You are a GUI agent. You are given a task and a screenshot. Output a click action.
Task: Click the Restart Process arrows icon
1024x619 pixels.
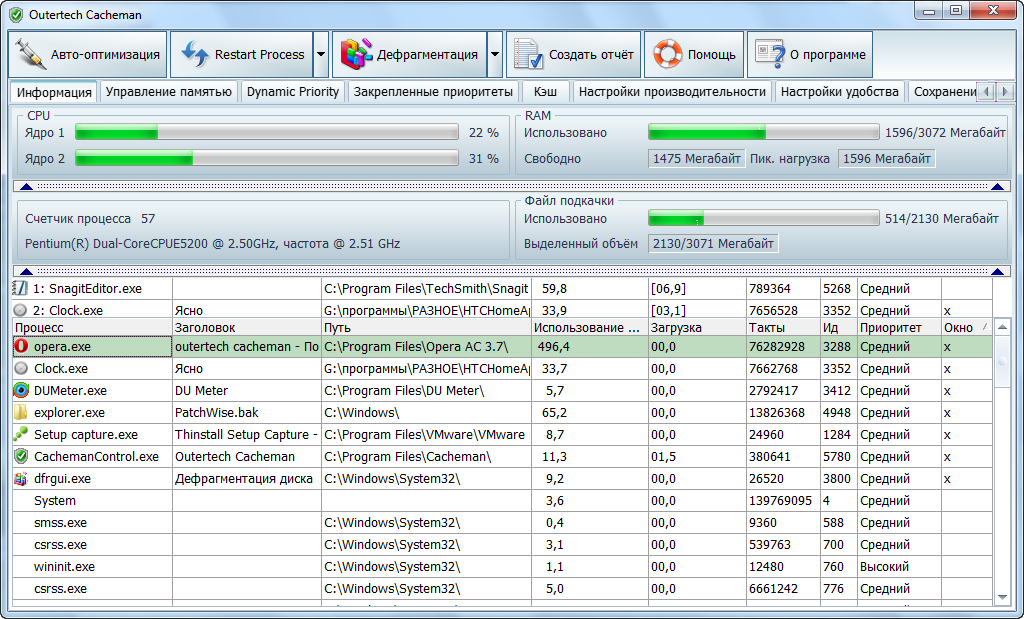point(194,54)
